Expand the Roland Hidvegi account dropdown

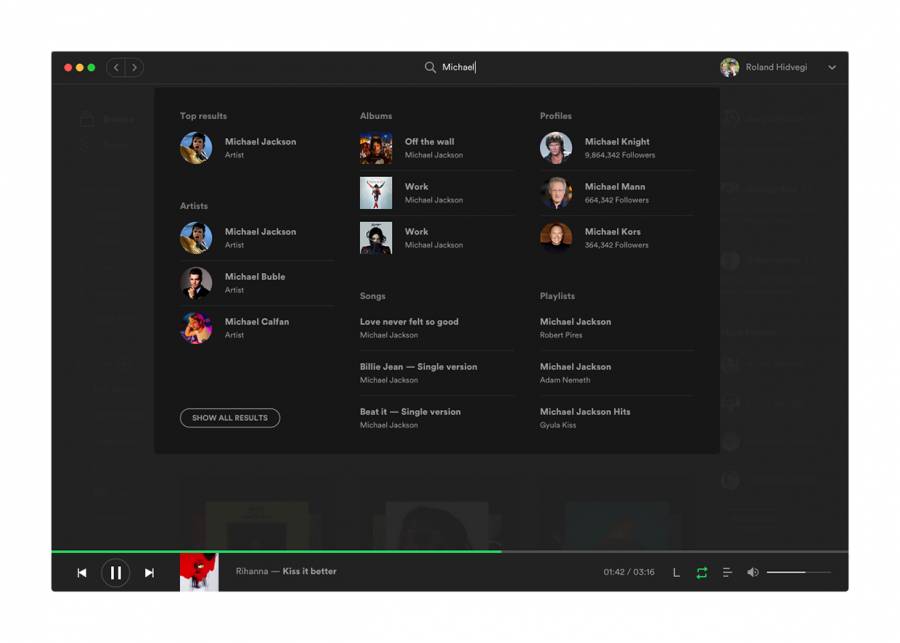tap(832, 68)
